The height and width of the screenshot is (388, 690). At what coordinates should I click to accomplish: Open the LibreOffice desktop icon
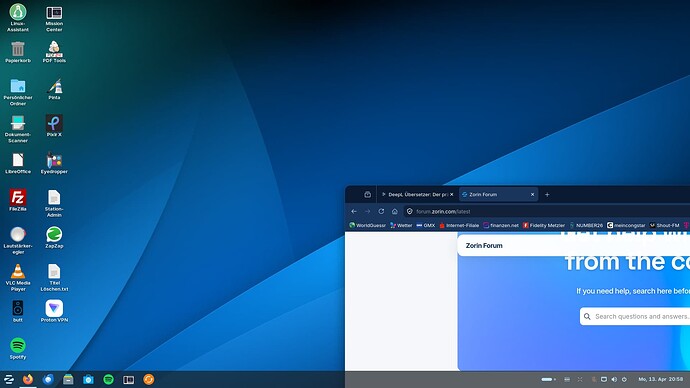[18, 163]
